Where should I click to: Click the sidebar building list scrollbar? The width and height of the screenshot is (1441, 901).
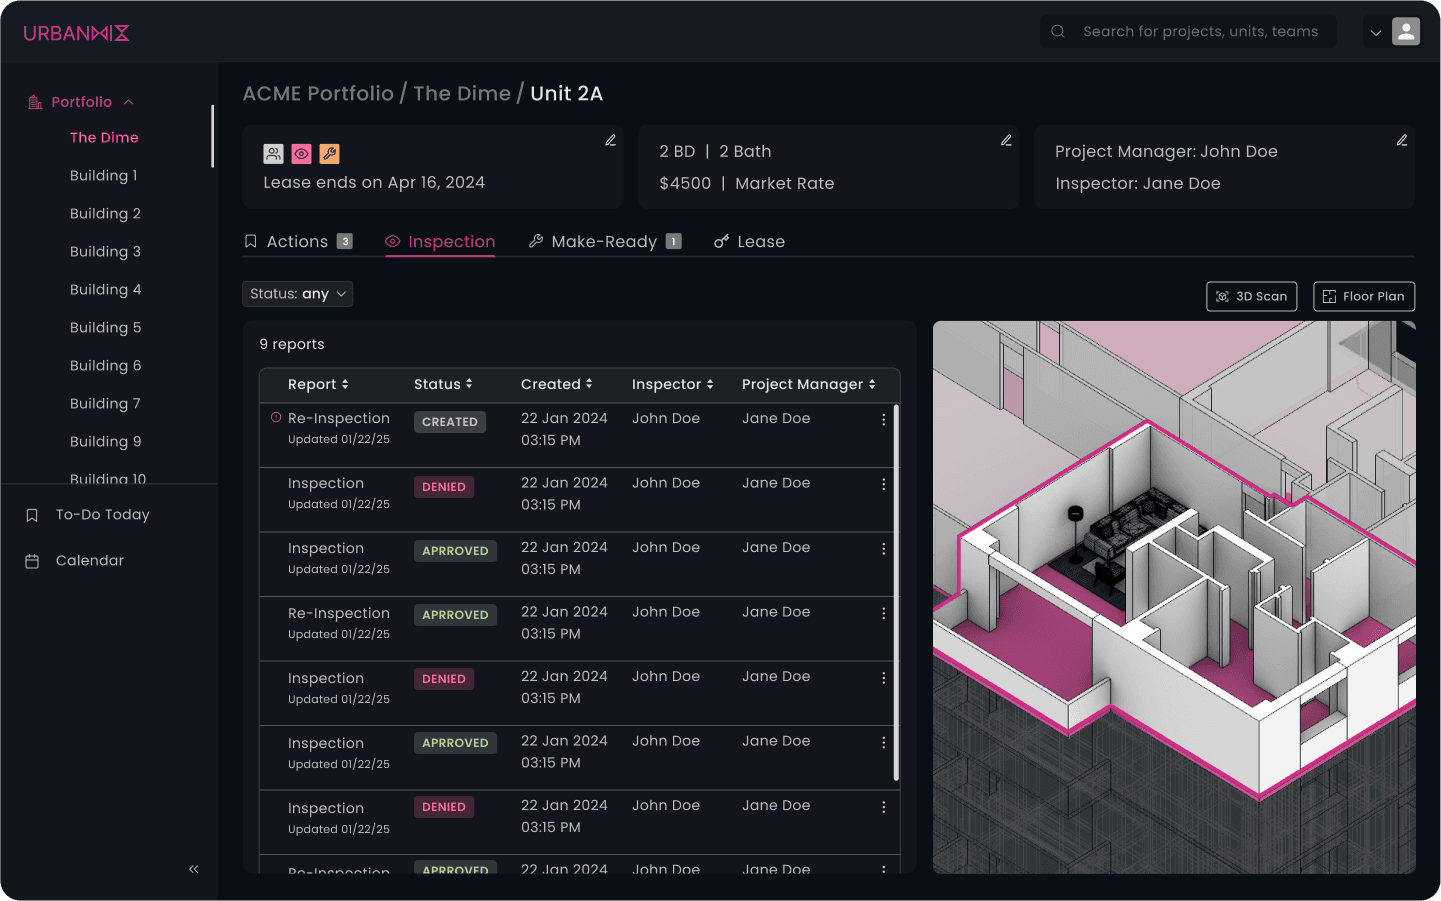point(212,136)
